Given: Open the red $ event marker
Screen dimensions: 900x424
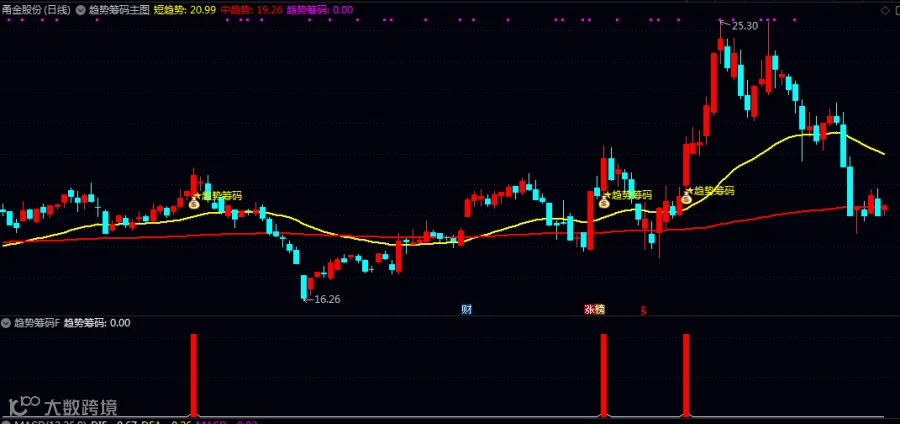Looking at the screenshot, I should (x=644, y=310).
